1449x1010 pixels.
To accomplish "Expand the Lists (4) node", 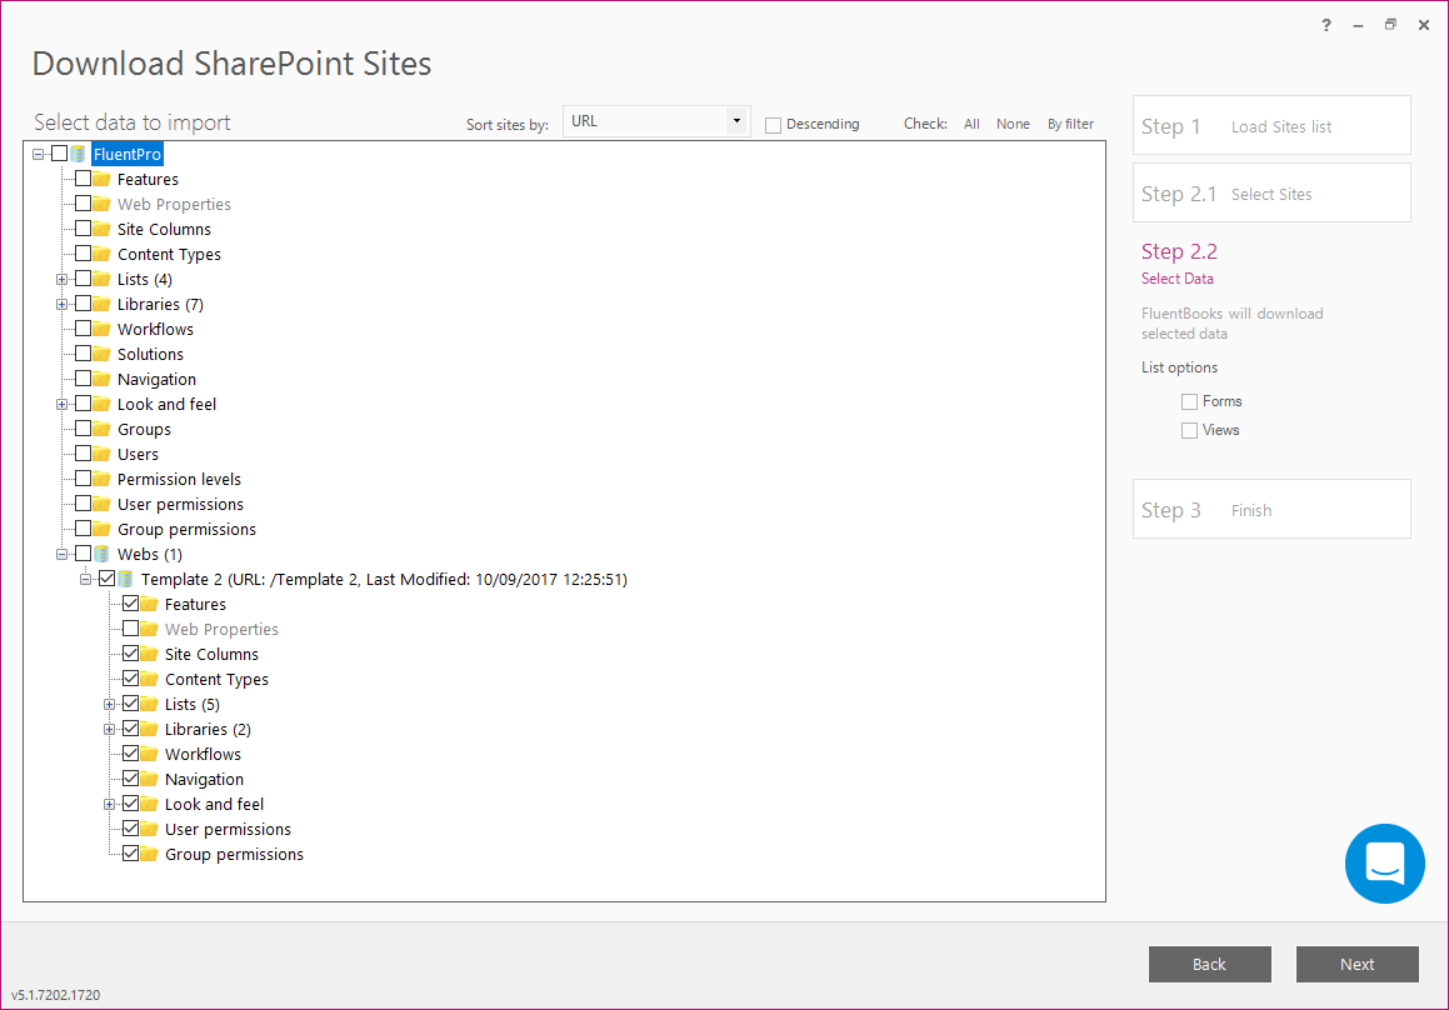I will click(x=62, y=279).
